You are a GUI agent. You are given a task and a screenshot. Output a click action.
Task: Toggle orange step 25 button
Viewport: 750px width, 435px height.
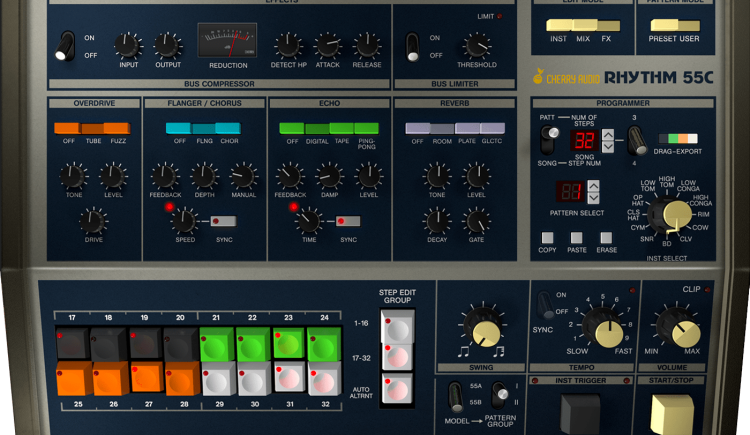[74, 379]
